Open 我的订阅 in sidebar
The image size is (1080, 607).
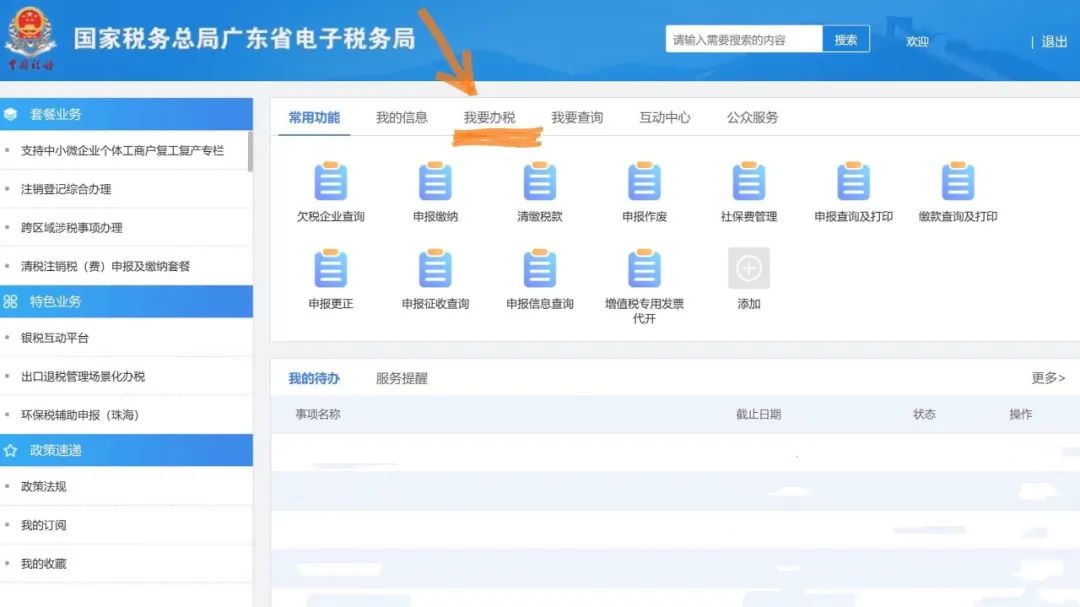click(43, 525)
